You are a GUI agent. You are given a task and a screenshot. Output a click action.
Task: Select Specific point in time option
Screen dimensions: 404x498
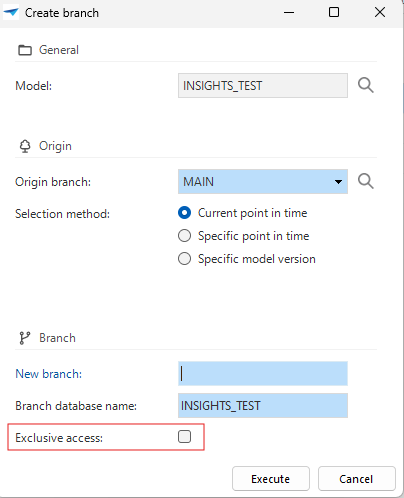[x=184, y=236]
